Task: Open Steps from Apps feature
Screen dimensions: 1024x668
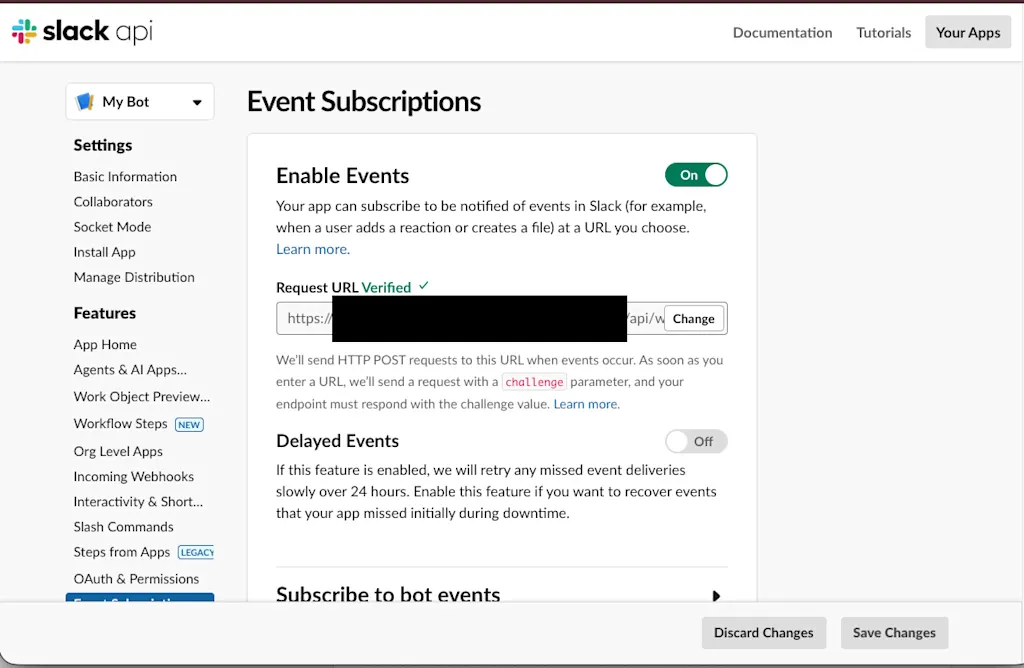Action: tap(121, 552)
